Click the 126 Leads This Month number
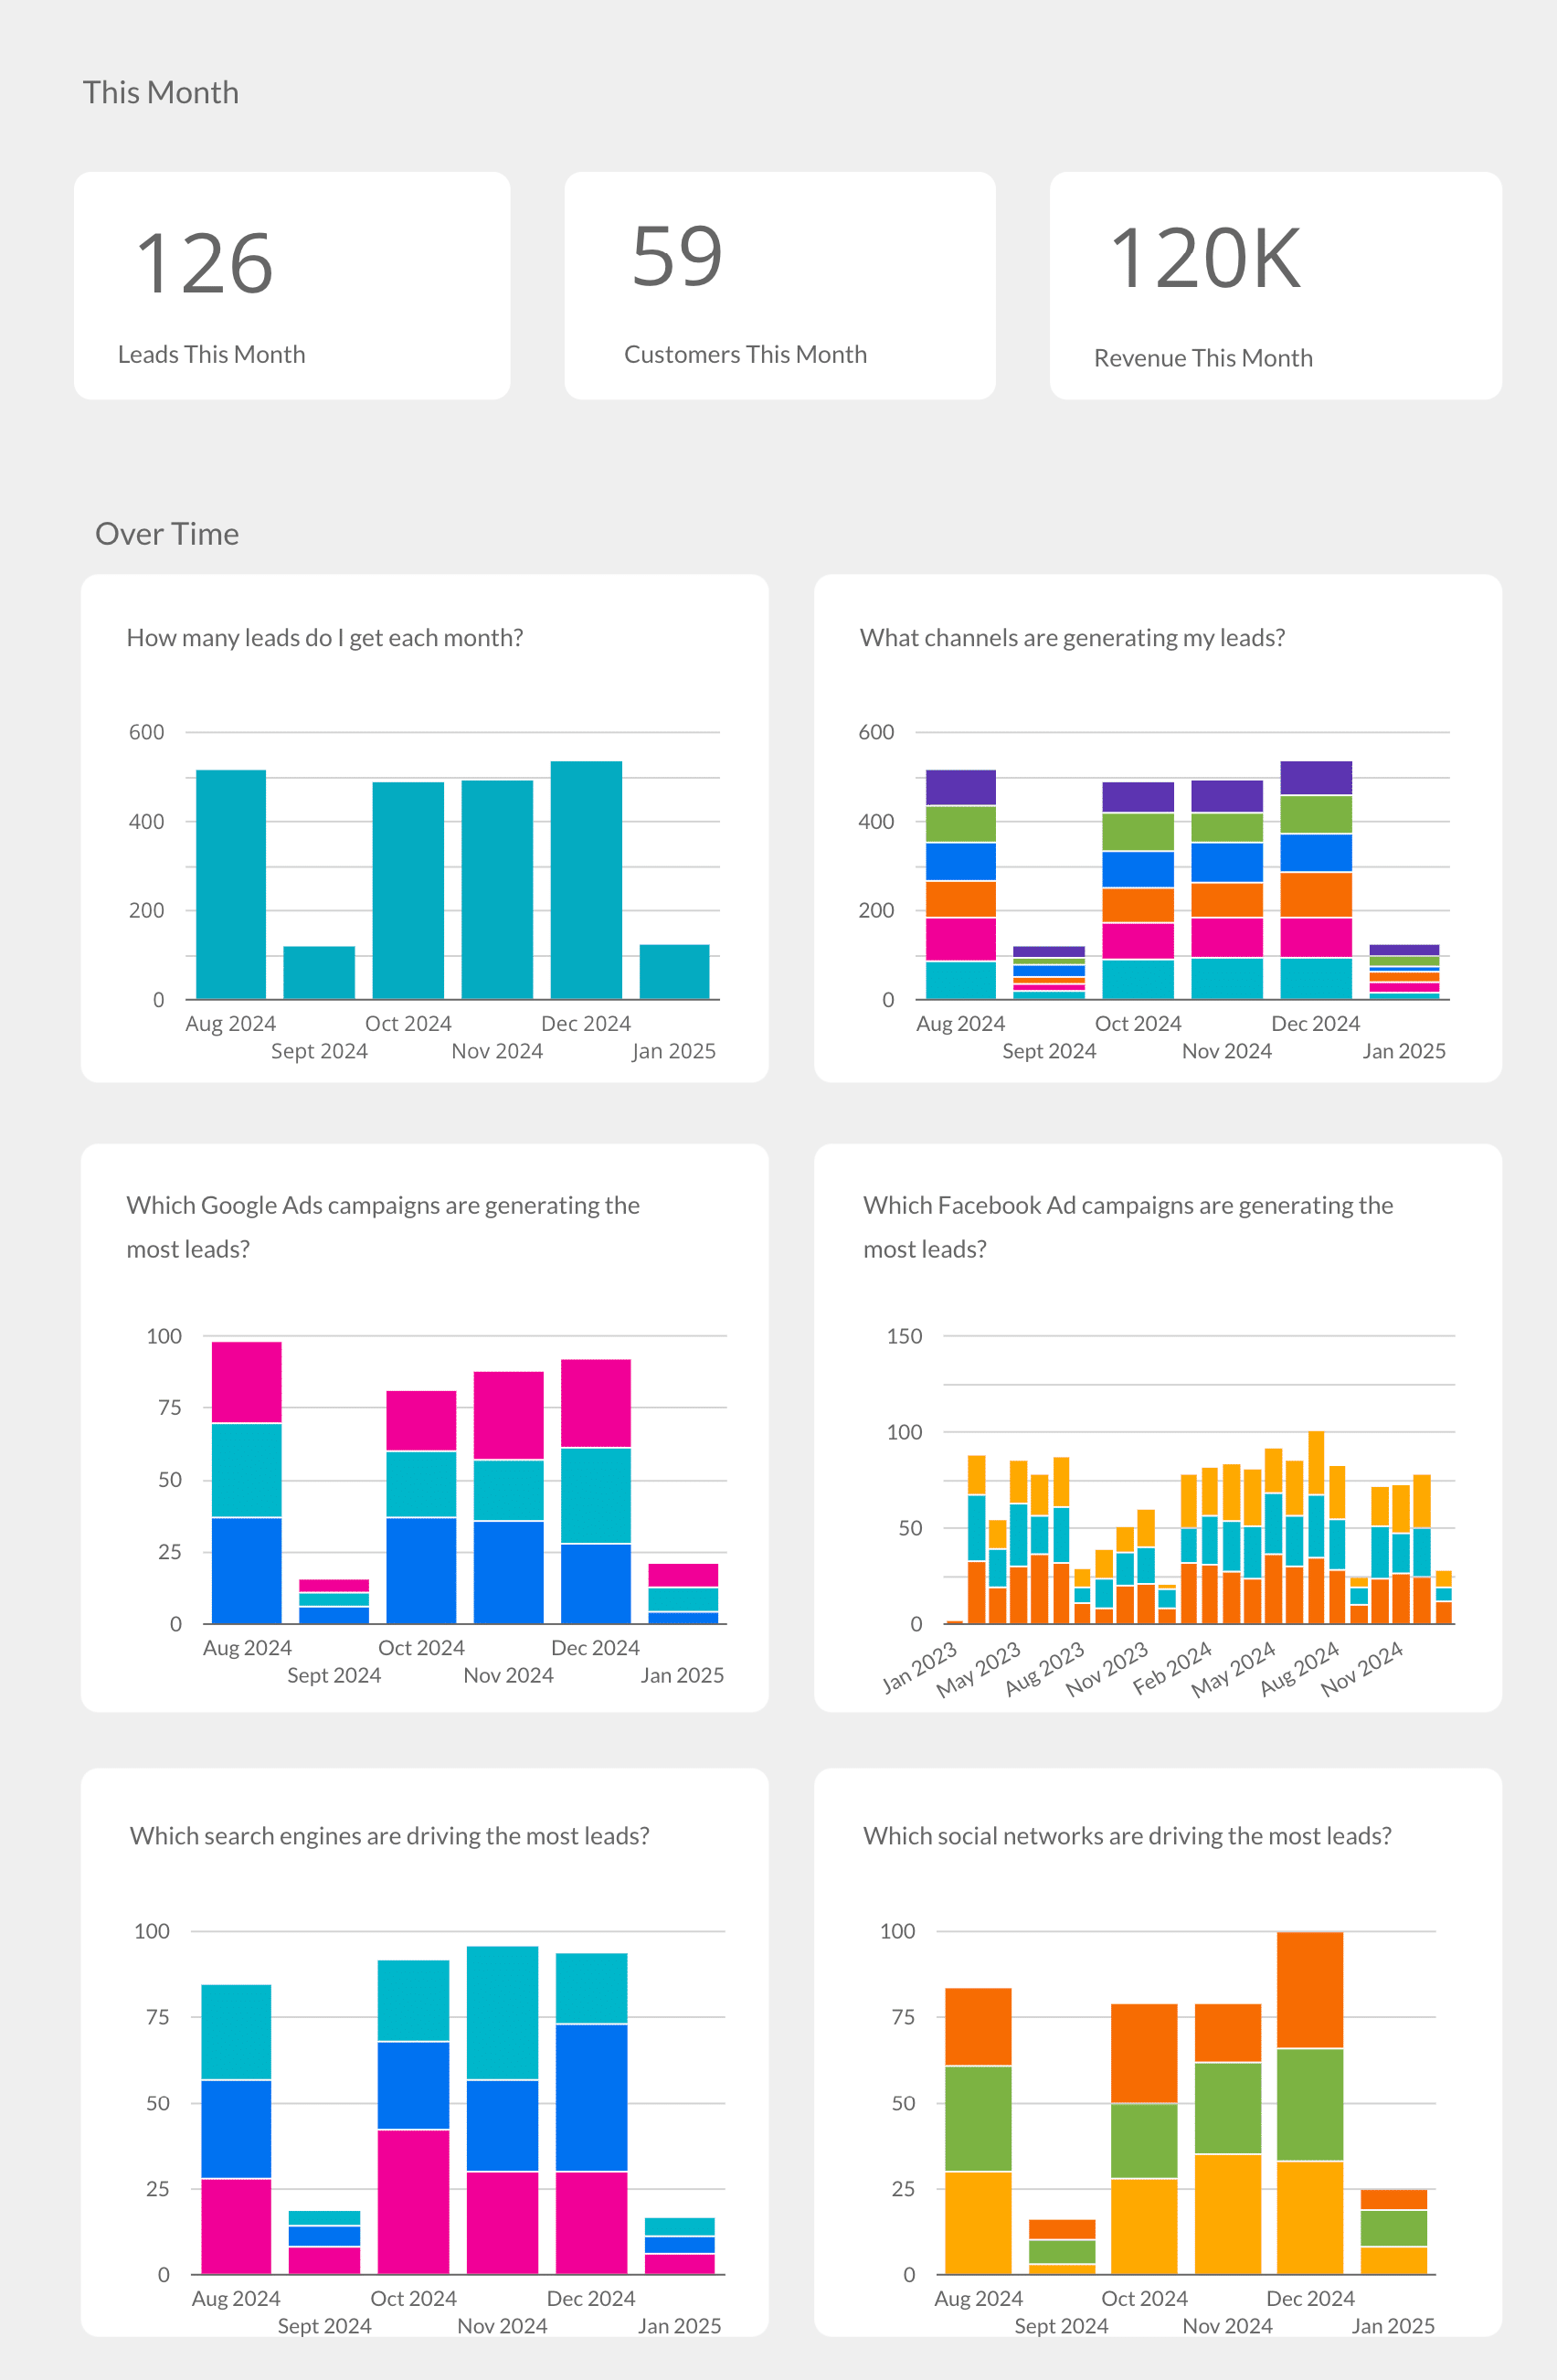Viewport: 1557px width, 2380px height. pyautogui.click(x=205, y=263)
